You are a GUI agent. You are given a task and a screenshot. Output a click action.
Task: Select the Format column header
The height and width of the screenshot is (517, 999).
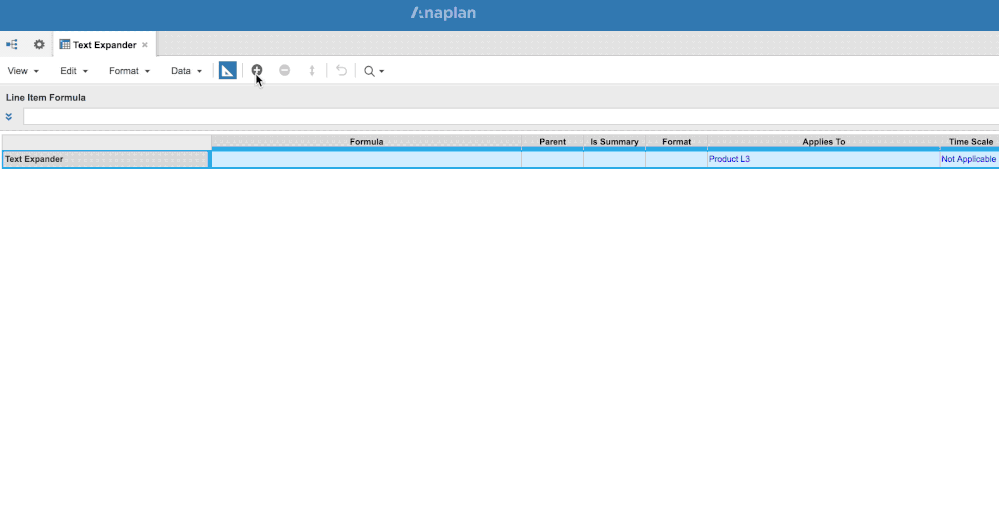pos(677,142)
